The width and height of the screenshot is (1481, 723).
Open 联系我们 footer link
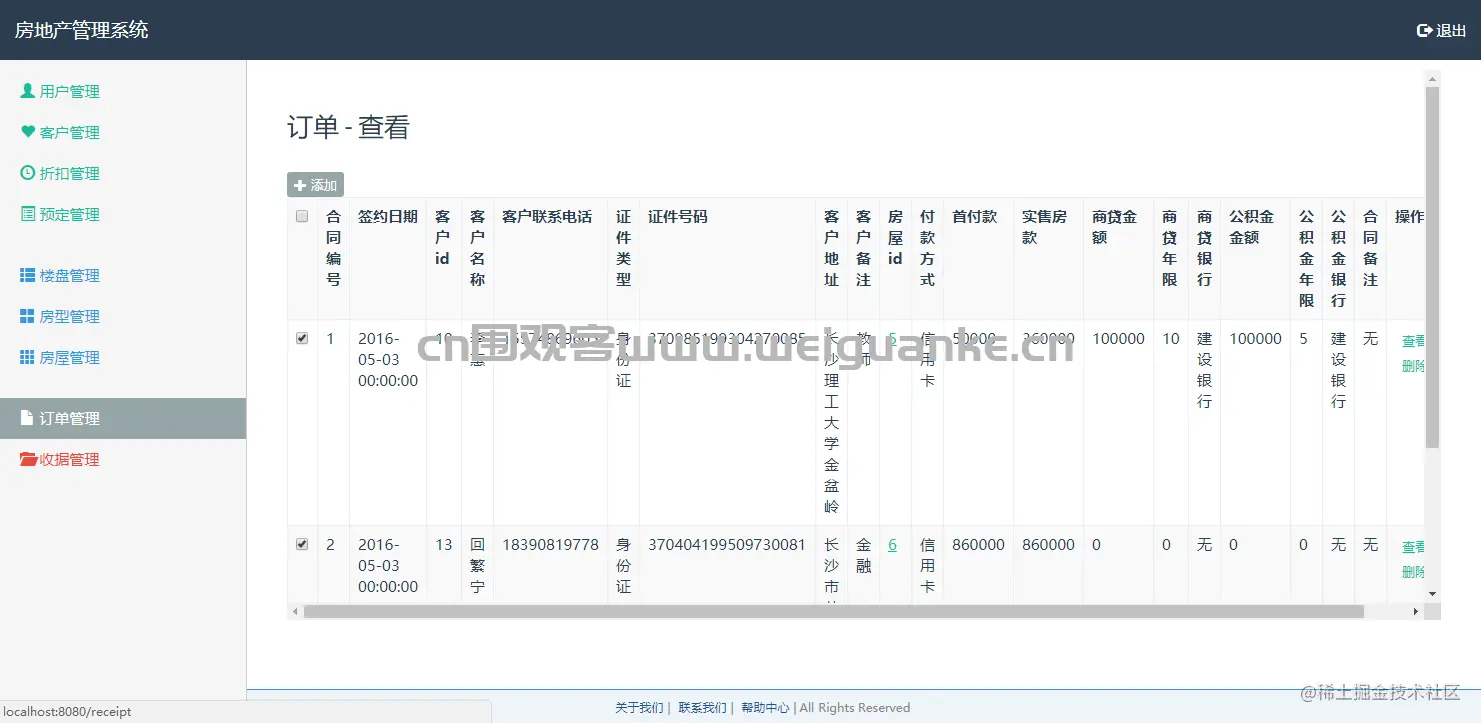703,707
